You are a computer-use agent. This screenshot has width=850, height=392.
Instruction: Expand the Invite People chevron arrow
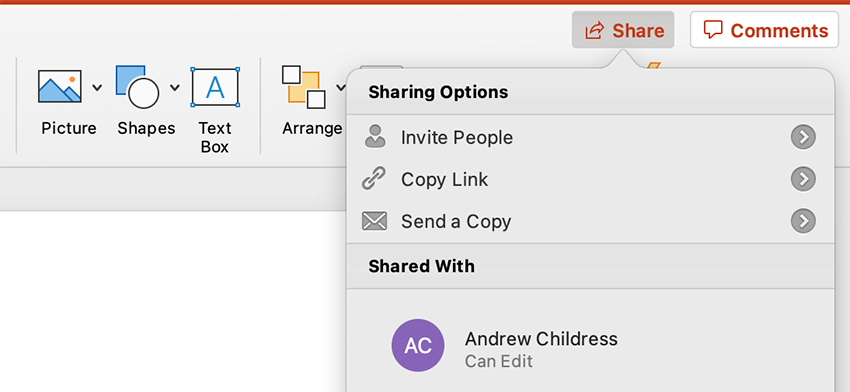[x=803, y=138]
